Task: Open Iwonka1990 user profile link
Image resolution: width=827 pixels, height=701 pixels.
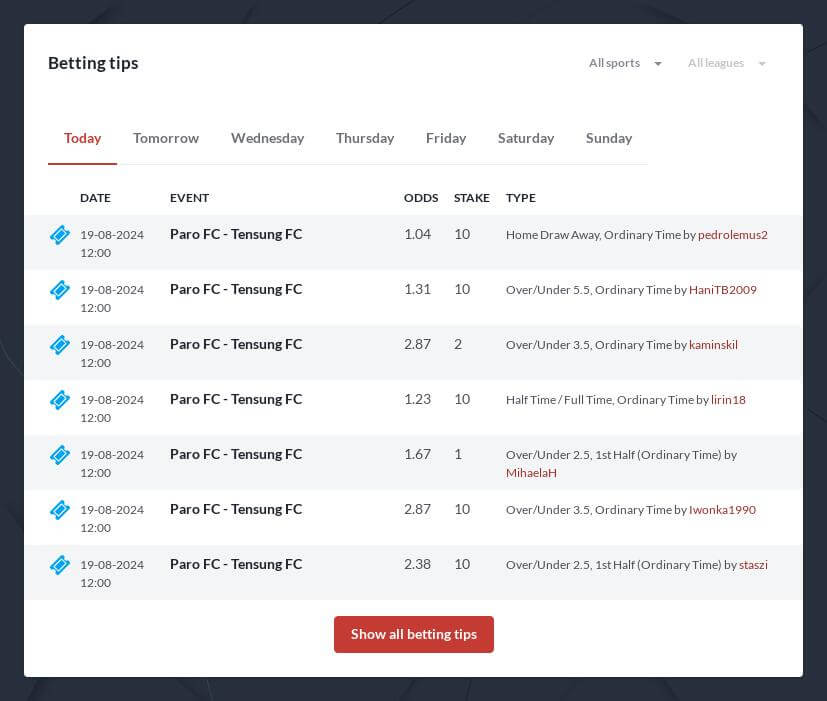Action: [722, 510]
